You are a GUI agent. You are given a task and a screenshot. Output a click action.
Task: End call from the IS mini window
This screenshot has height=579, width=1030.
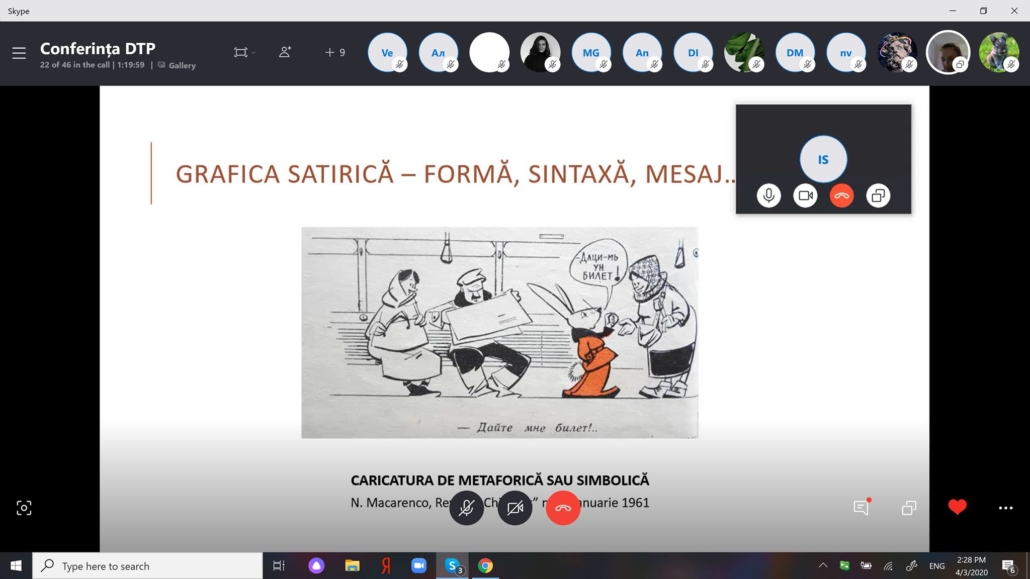(841, 195)
